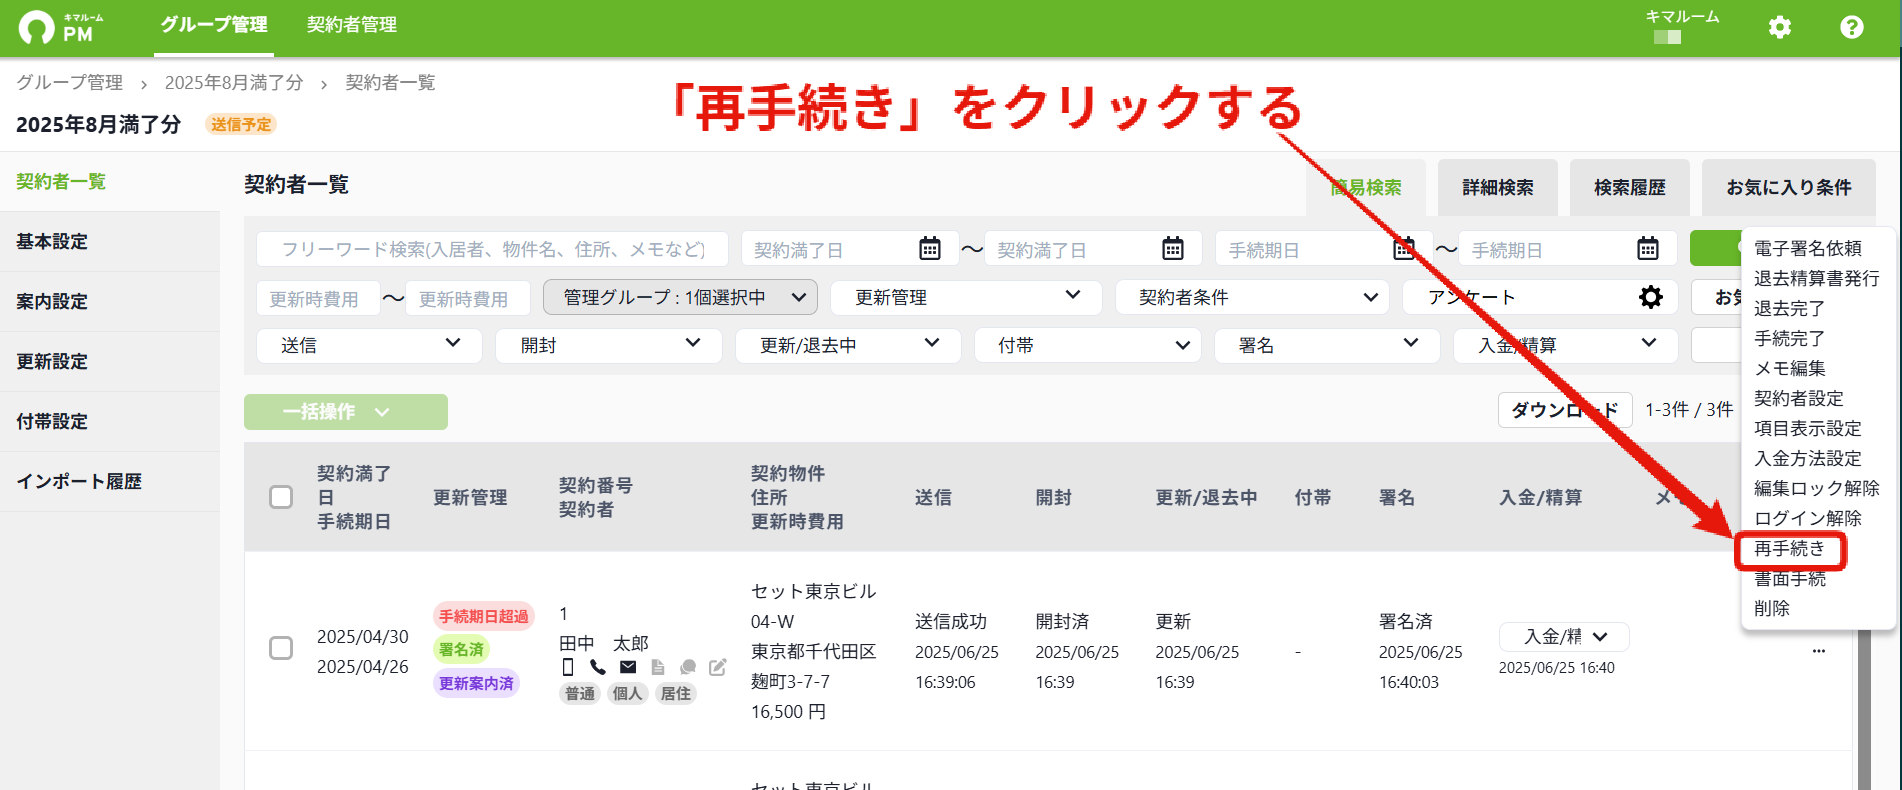Choose 書面手続 from the context menu

coord(1790,579)
